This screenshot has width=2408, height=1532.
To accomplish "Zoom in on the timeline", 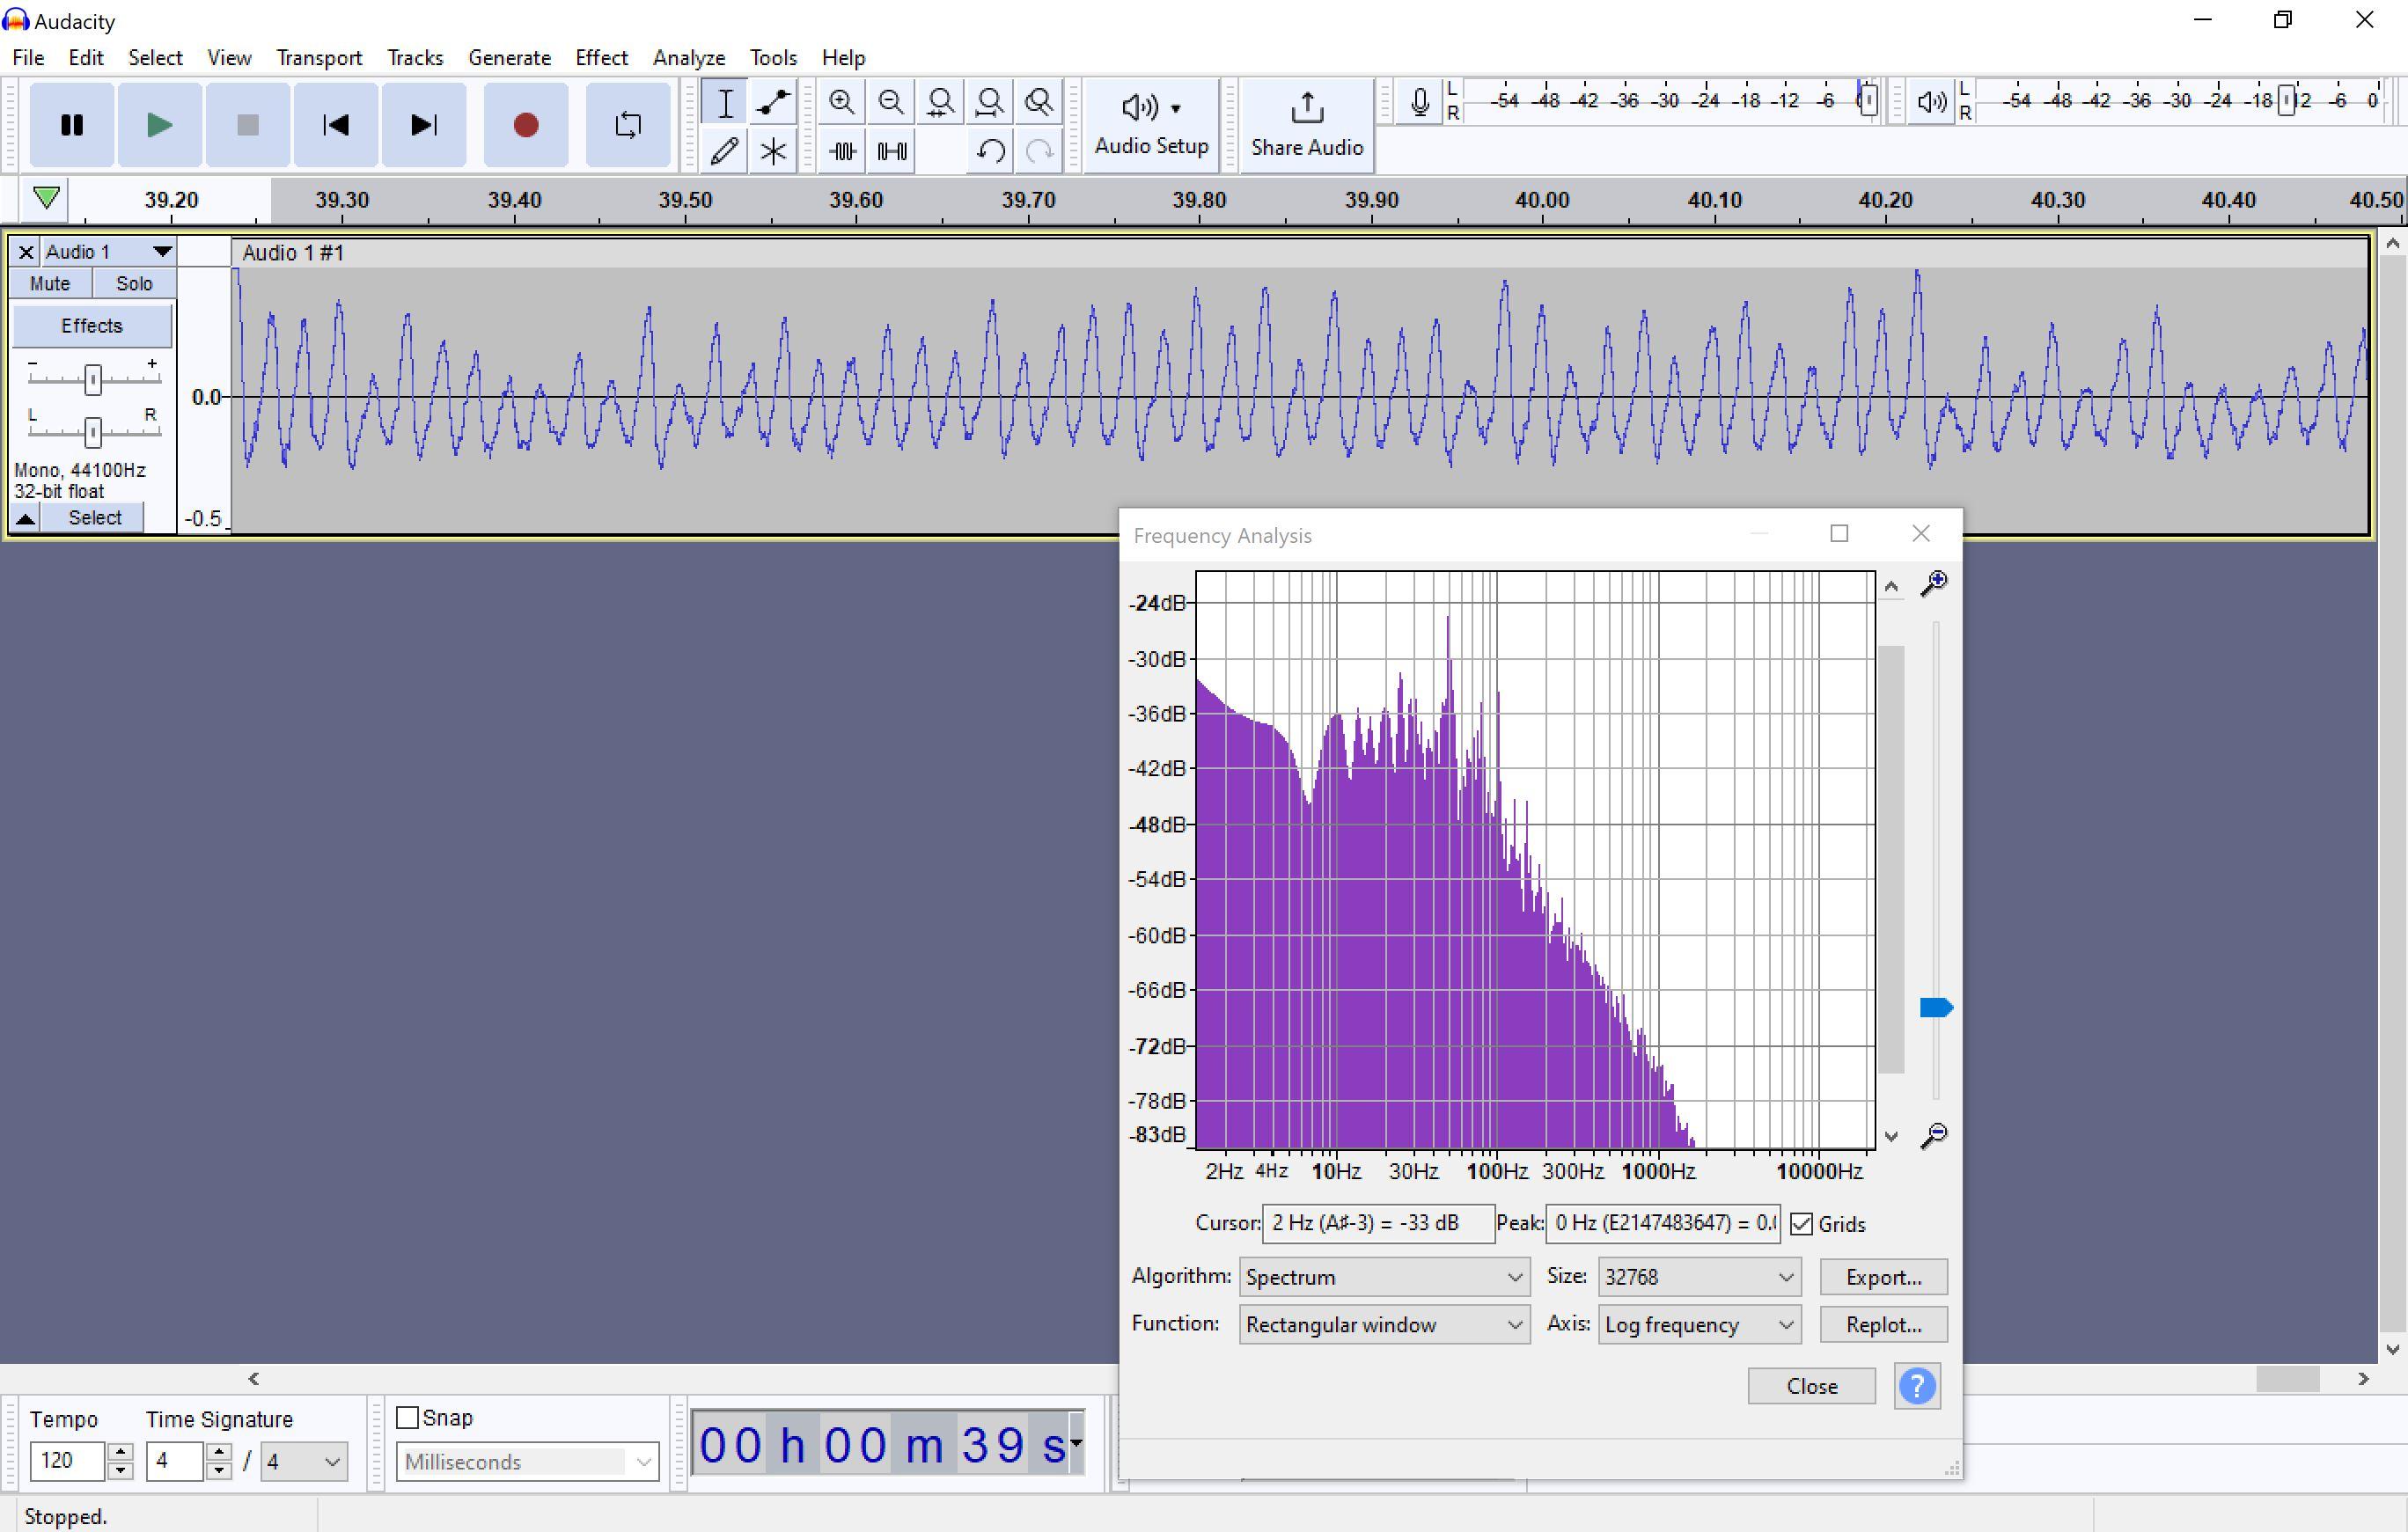I will (x=842, y=102).
